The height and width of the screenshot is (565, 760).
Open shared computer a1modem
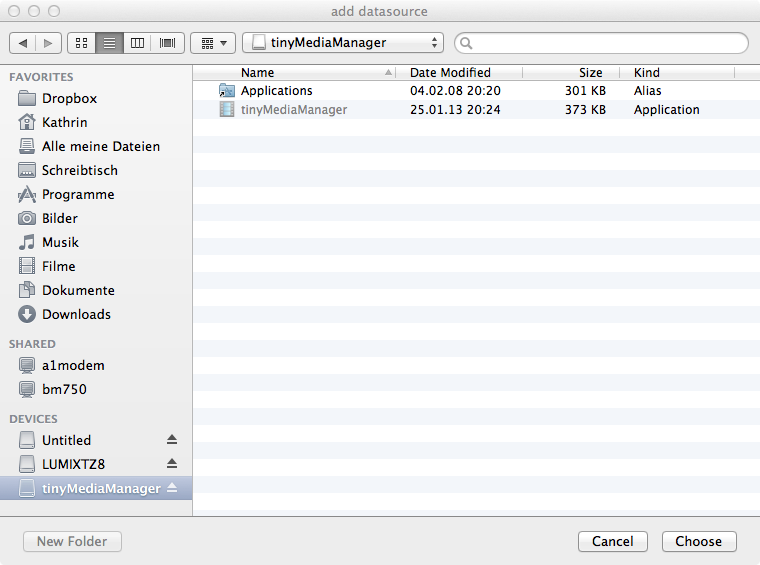[x=73, y=365]
